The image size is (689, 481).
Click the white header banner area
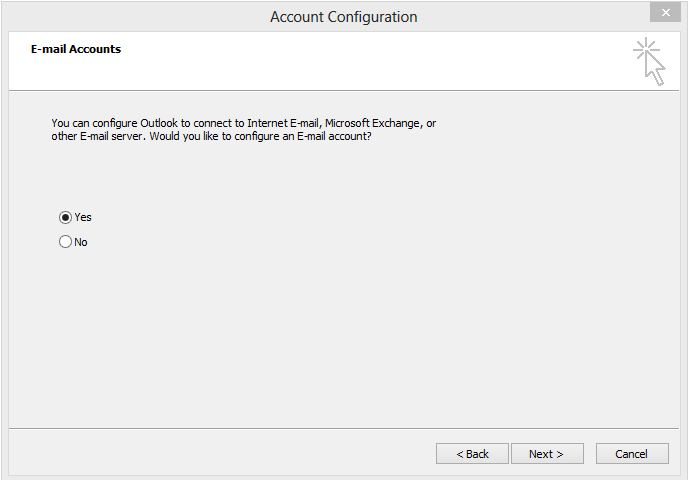point(344,61)
